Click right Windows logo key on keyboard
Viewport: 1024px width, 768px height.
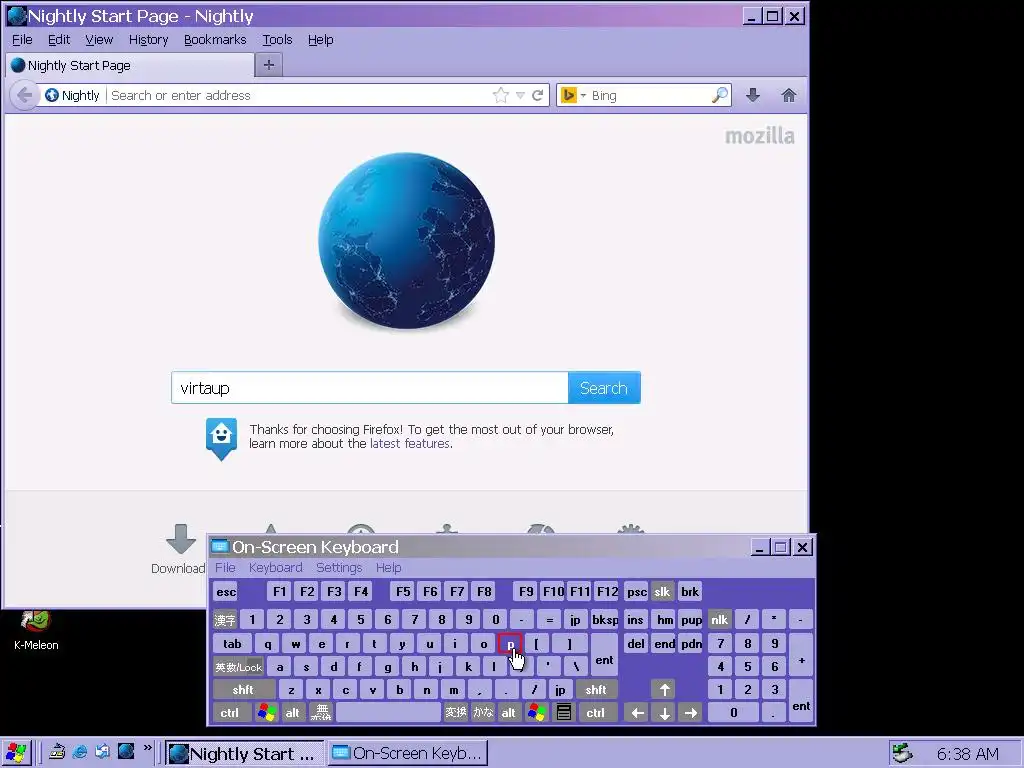[537, 712]
